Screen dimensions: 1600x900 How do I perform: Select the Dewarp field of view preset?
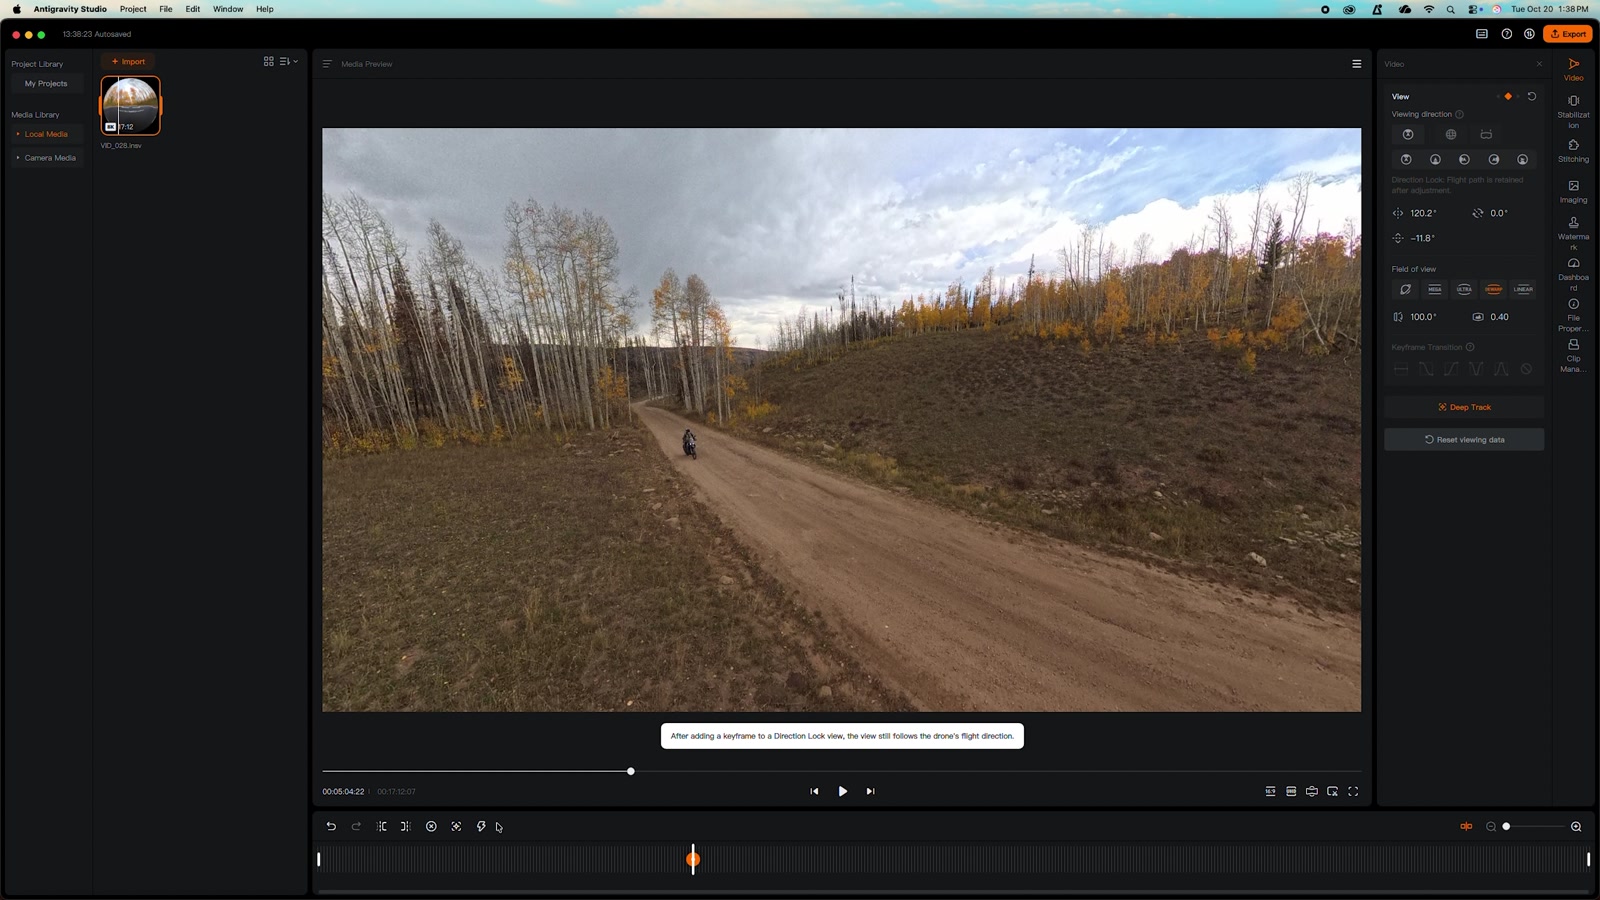coord(1494,289)
